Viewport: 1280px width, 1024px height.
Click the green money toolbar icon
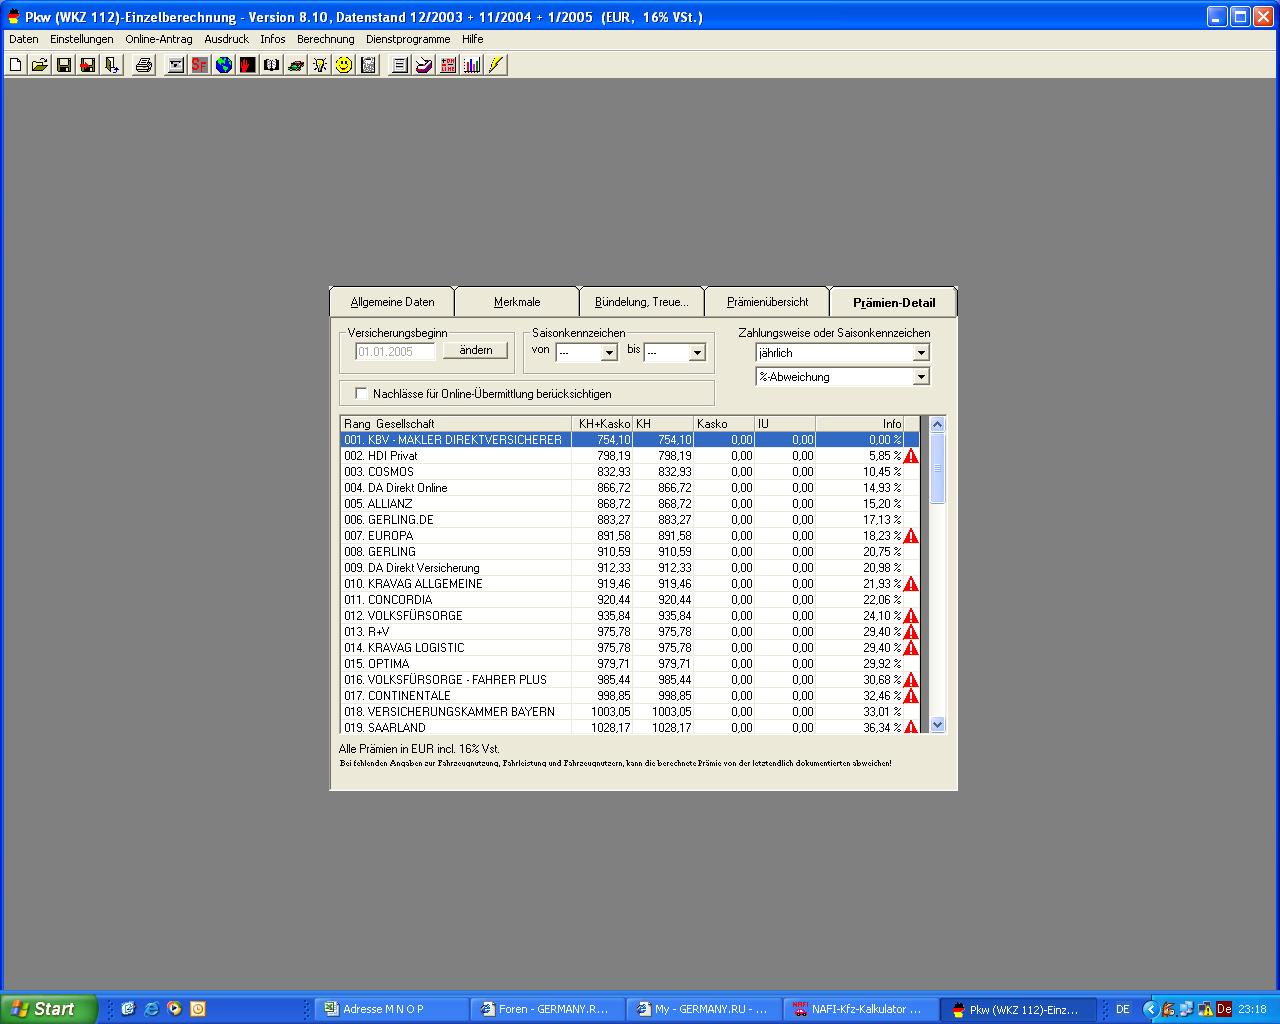point(296,65)
